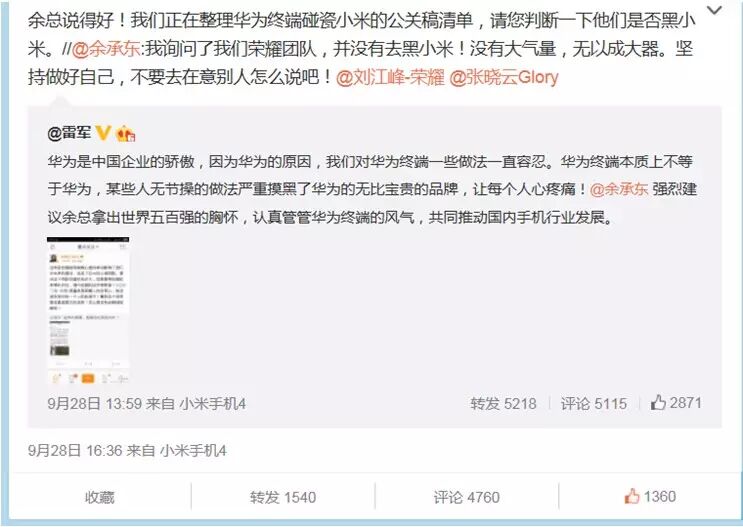Open @刘江峰-荣耀 profile link
The image size is (743, 527).
tap(390, 77)
